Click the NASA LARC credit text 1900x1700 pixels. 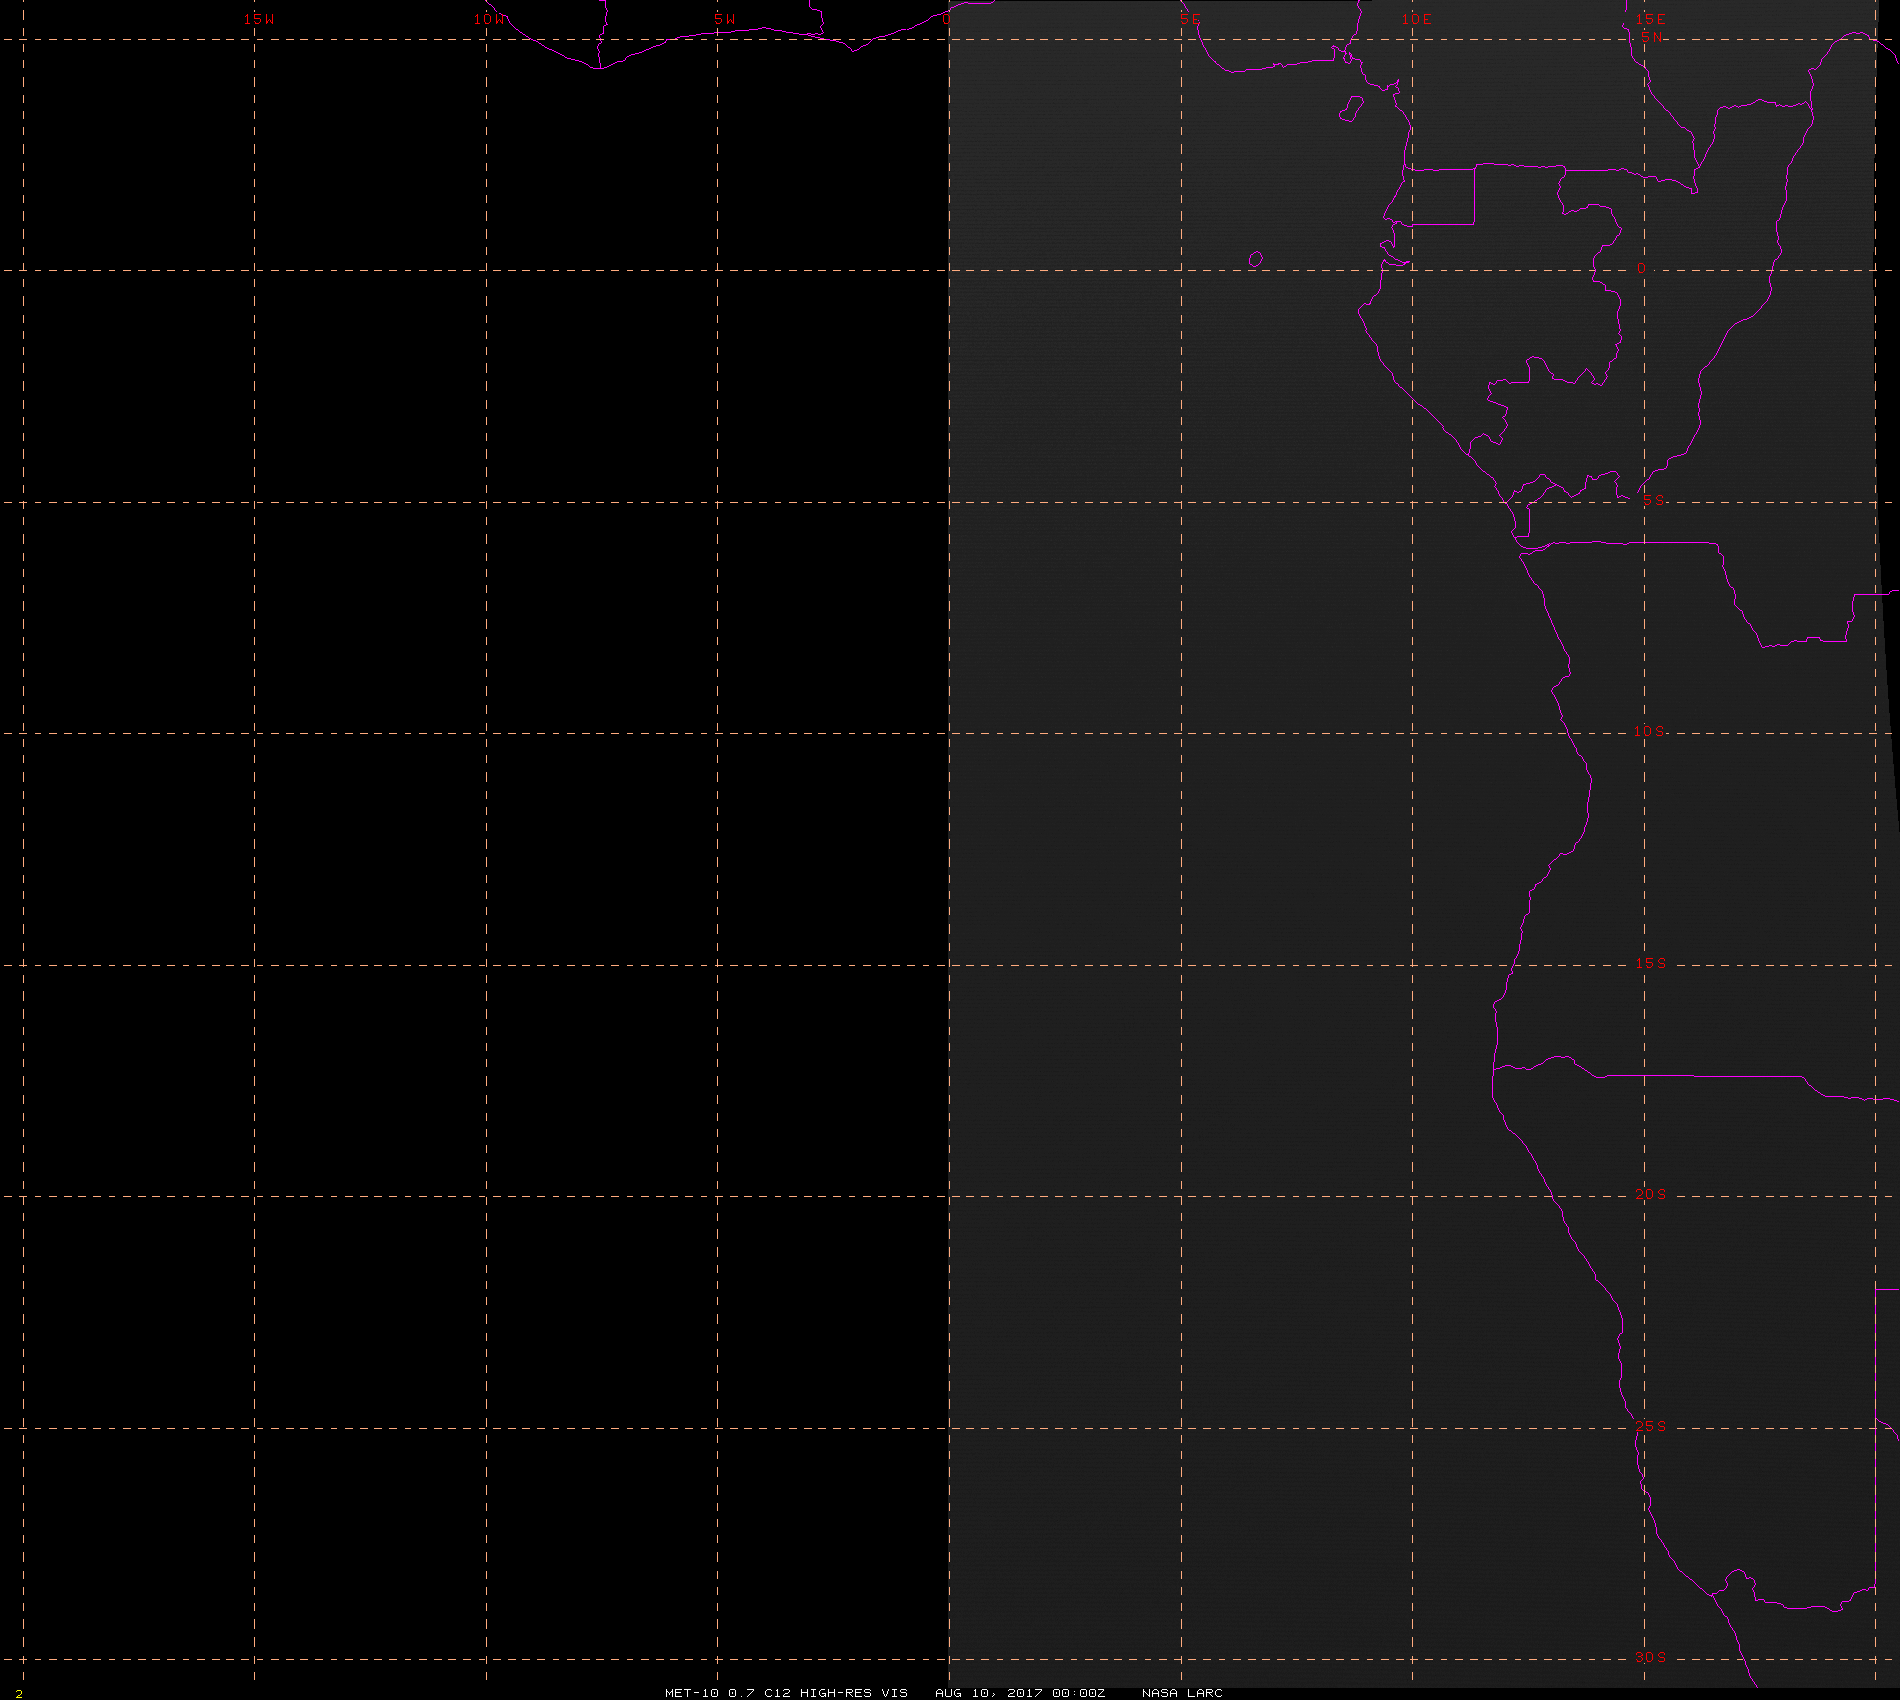pos(1182,1693)
